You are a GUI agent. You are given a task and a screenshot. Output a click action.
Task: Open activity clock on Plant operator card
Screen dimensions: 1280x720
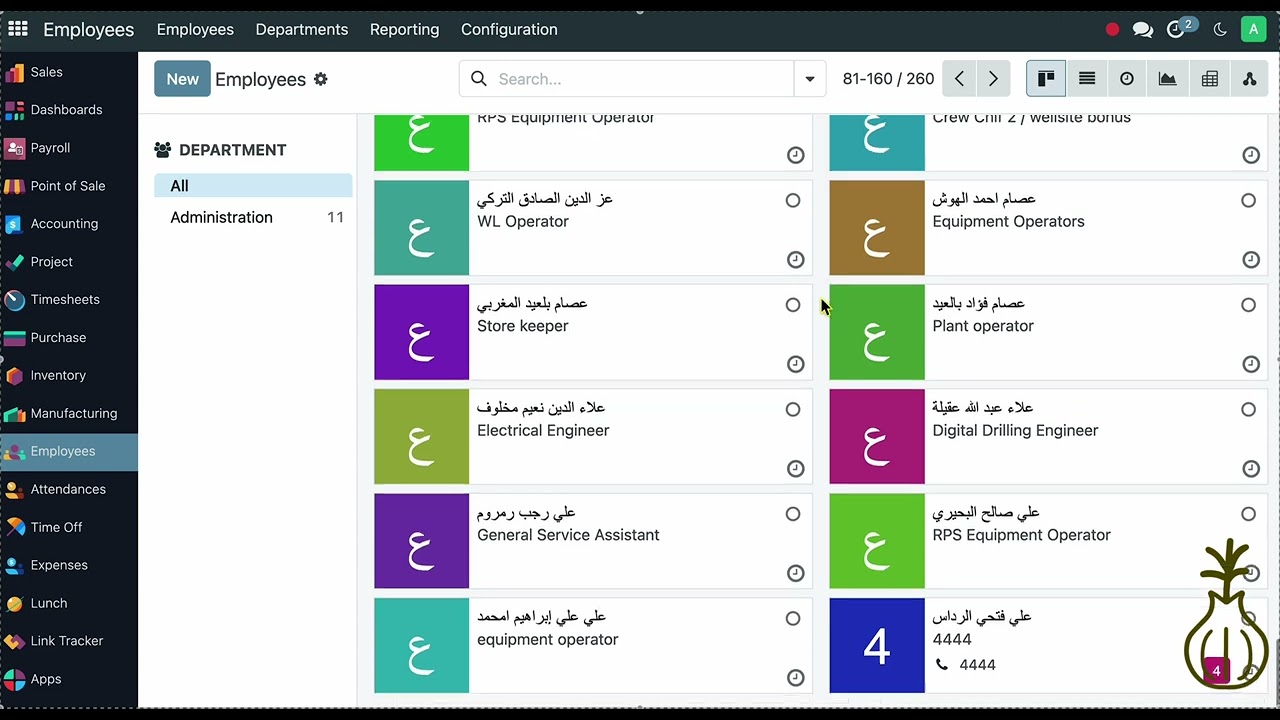point(1251,364)
